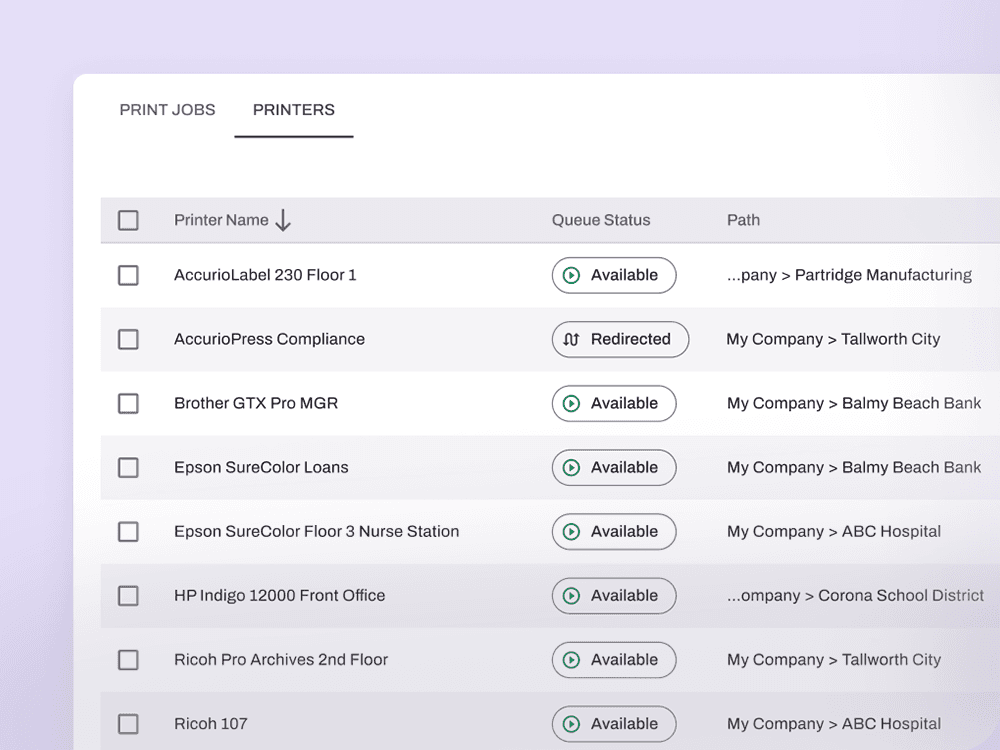Open the PRINTERS tab
The height and width of the screenshot is (750, 1000).
tap(293, 110)
